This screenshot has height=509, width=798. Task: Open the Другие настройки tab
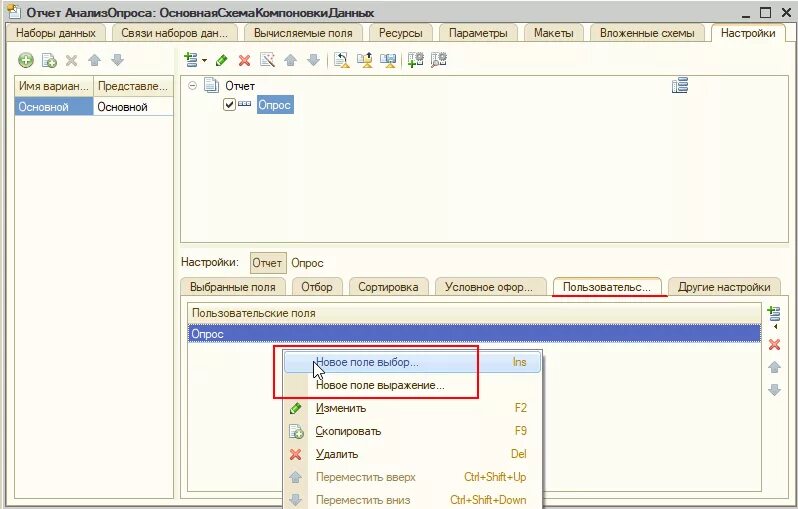(x=724, y=287)
